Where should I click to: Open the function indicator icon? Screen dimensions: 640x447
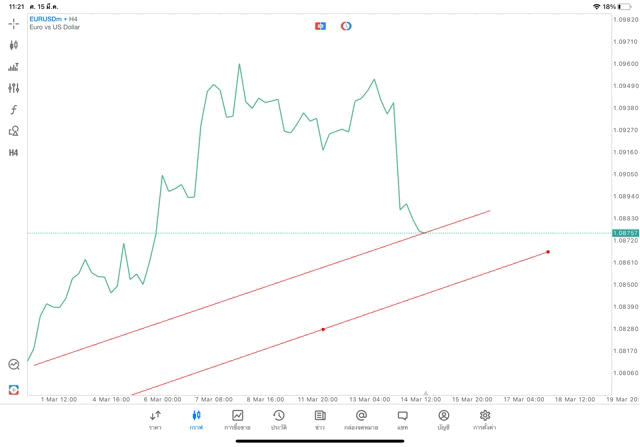[x=13, y=110]
